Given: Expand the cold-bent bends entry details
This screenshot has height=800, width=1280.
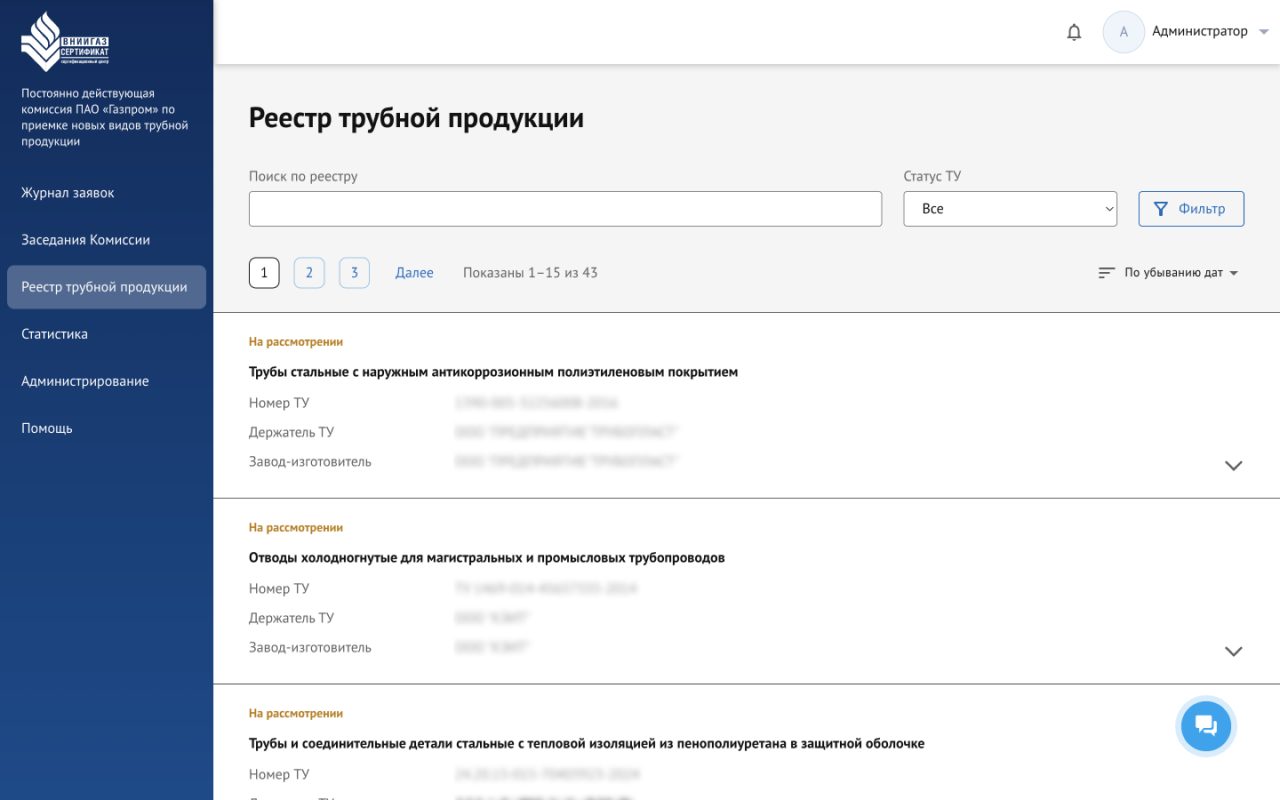Looking at the screenshot, I should (x=1233, y=652).
